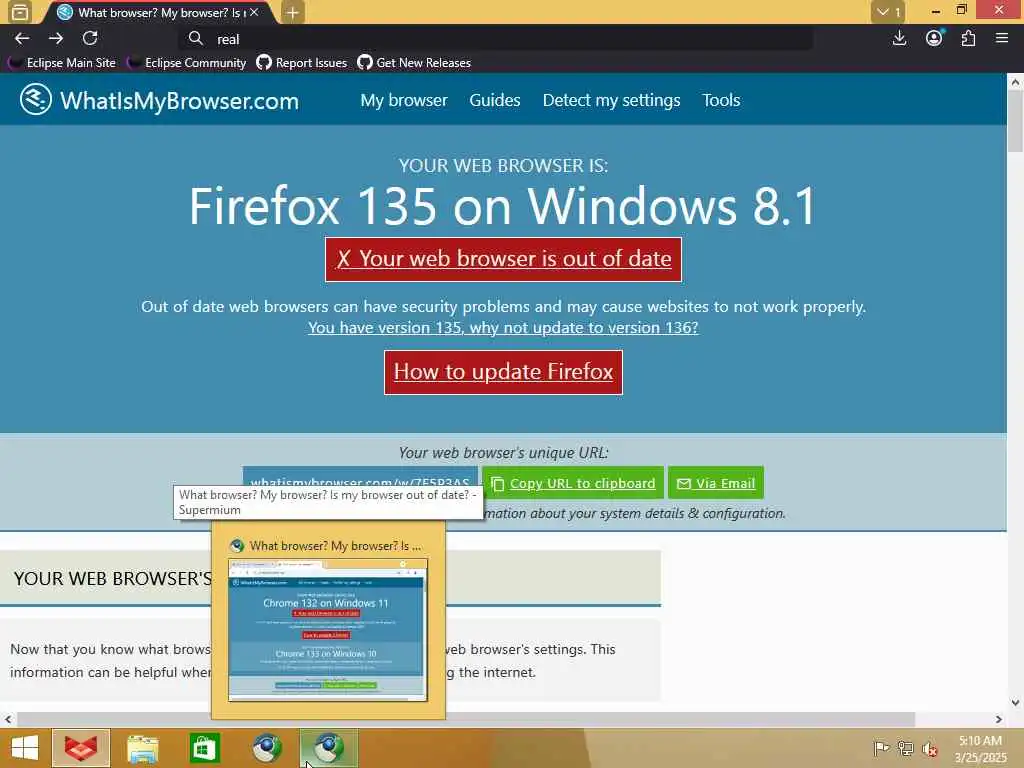Reload the page with the refresh icon
Viewport: 1024px width, 768px height.
[x=90, y=39]
